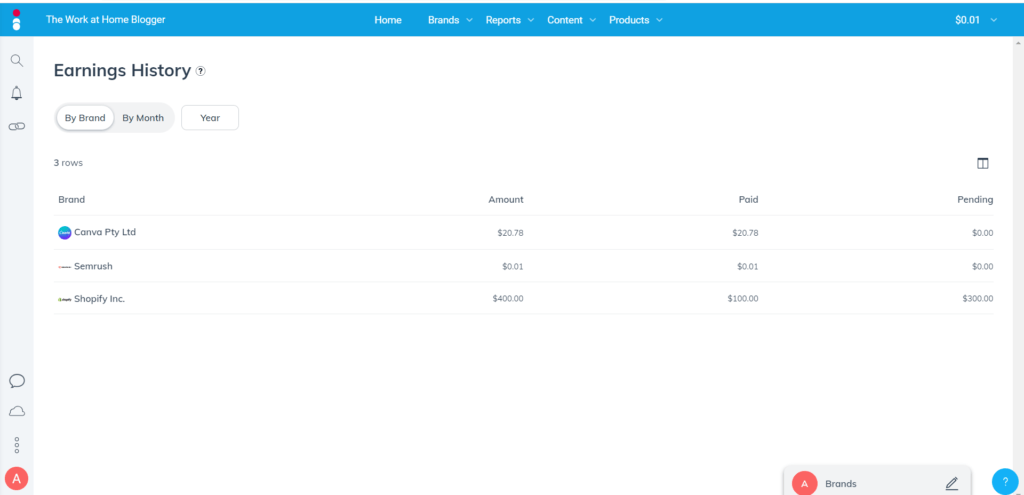Open the chat bubble icon
Viewport: 1024px width, 495px height.
[16, 381]
